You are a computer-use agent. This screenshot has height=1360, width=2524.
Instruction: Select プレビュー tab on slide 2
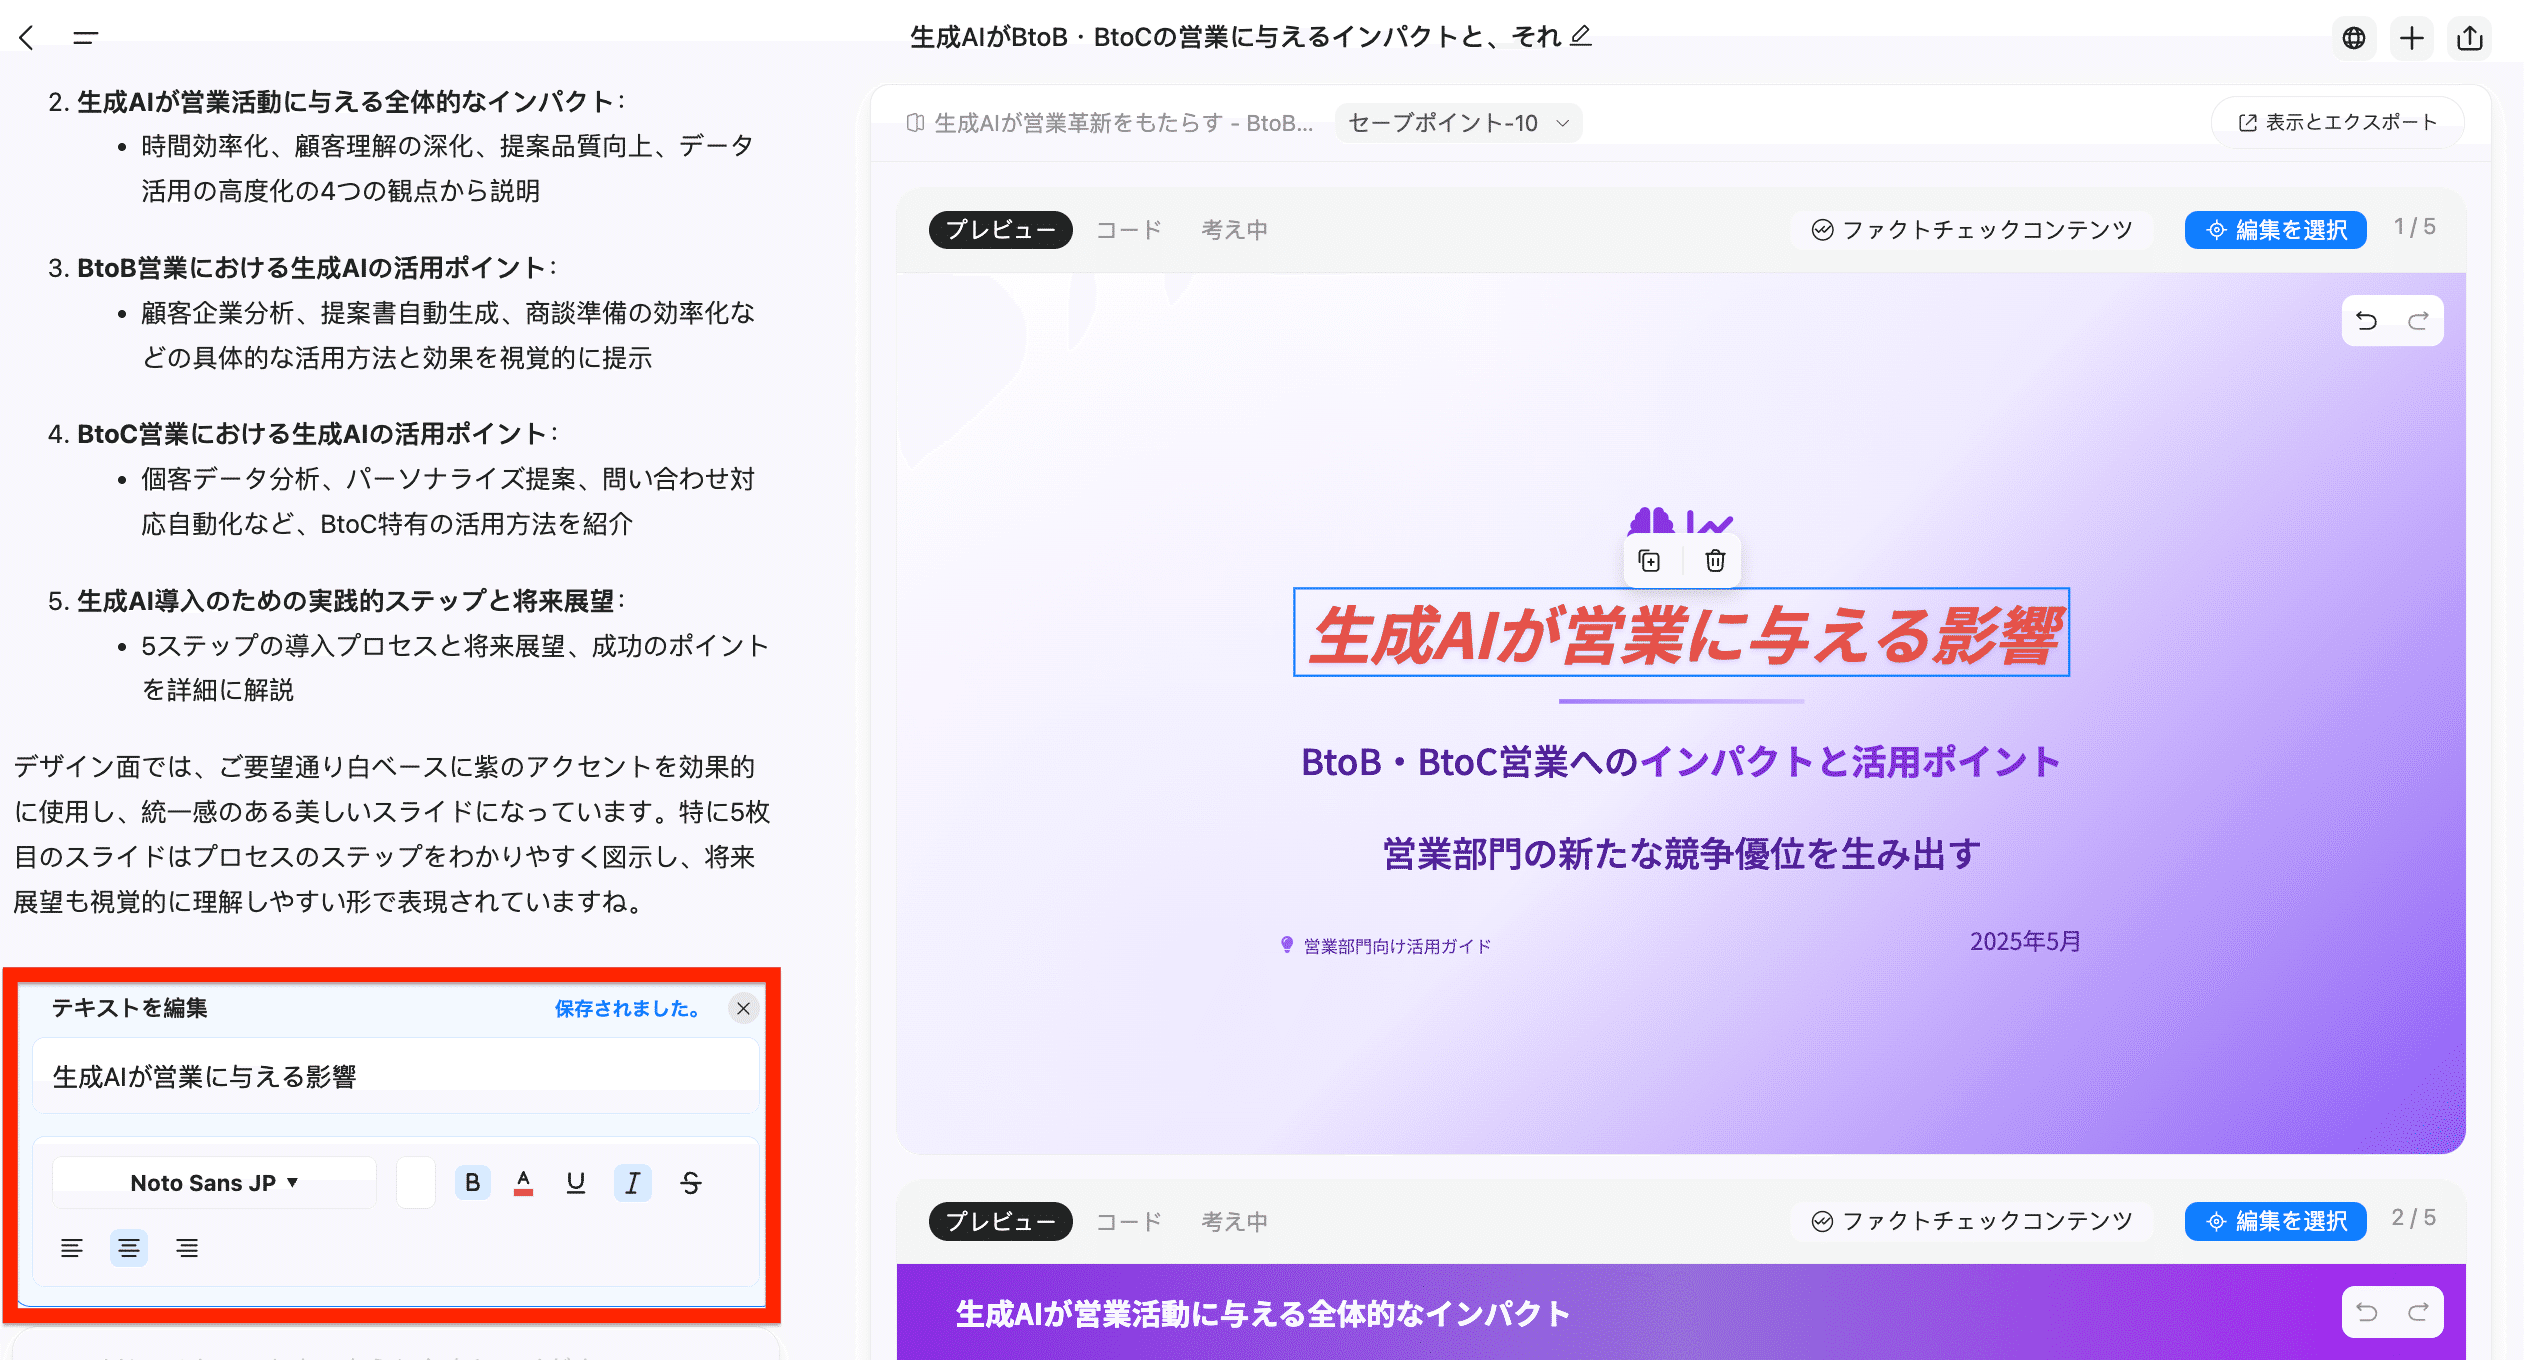tap(1000, 1221)
